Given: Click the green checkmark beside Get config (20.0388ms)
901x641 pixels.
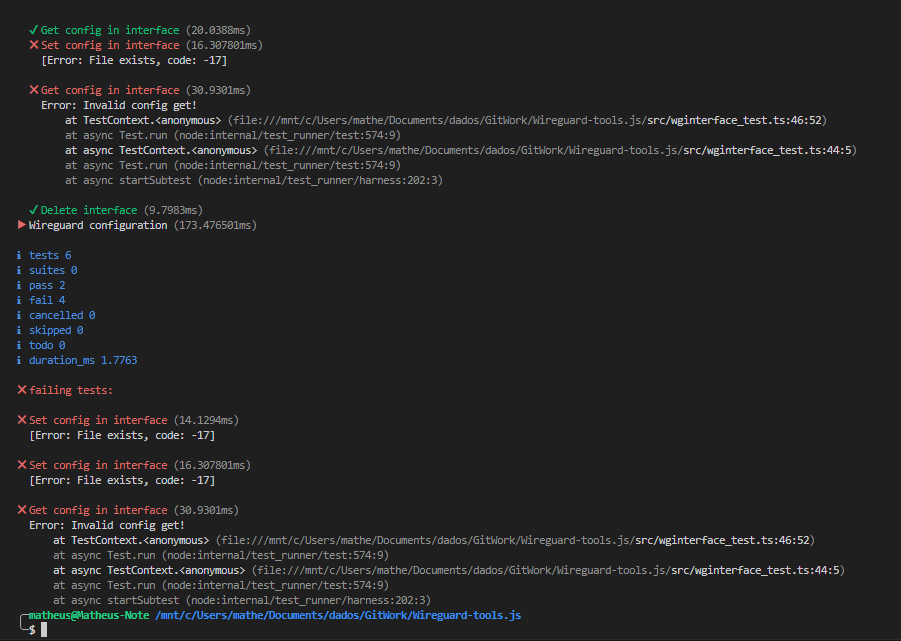Looking at the screenshot, I should pyautogui.click(x=34, y=30).
